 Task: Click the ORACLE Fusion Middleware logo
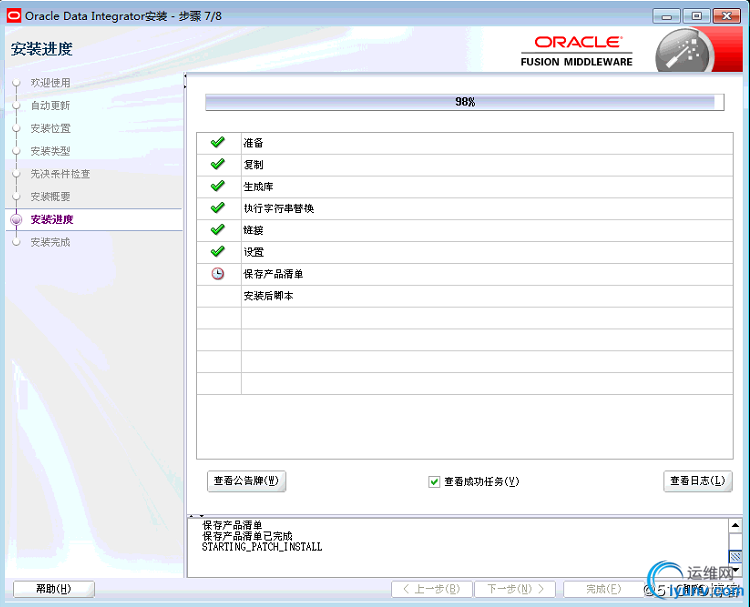(576, 51)
